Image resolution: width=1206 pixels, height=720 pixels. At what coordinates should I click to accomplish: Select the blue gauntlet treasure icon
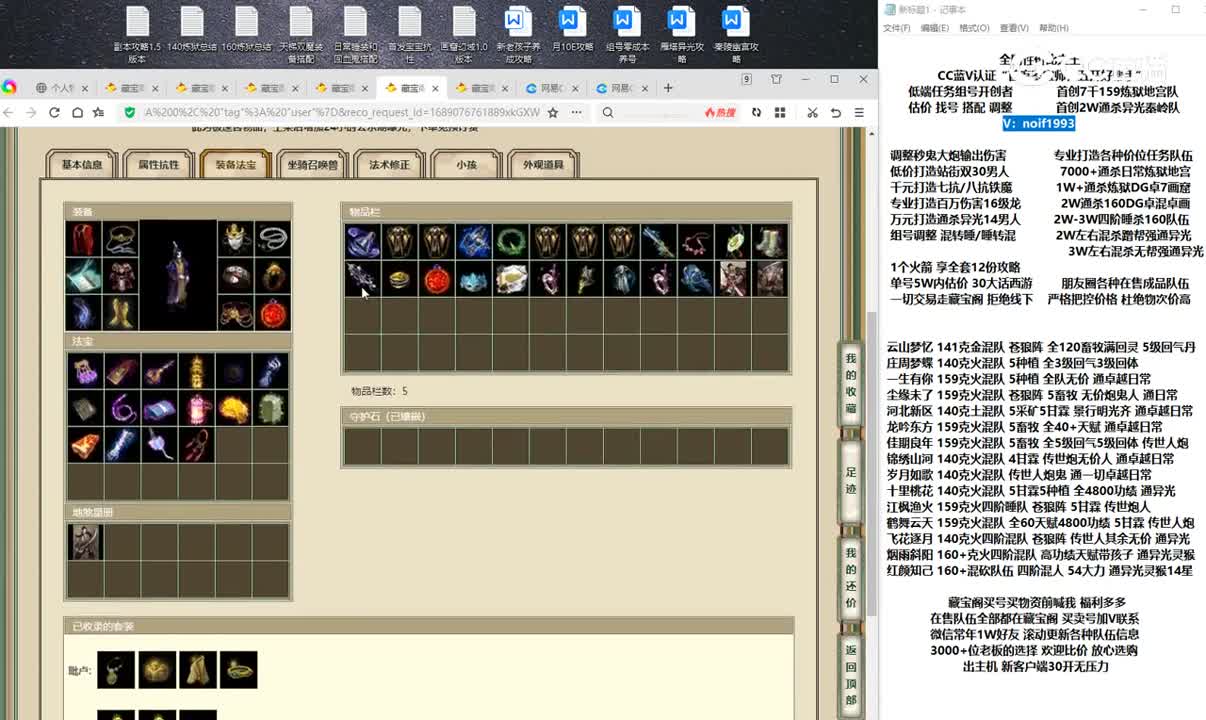pos(269,371)
